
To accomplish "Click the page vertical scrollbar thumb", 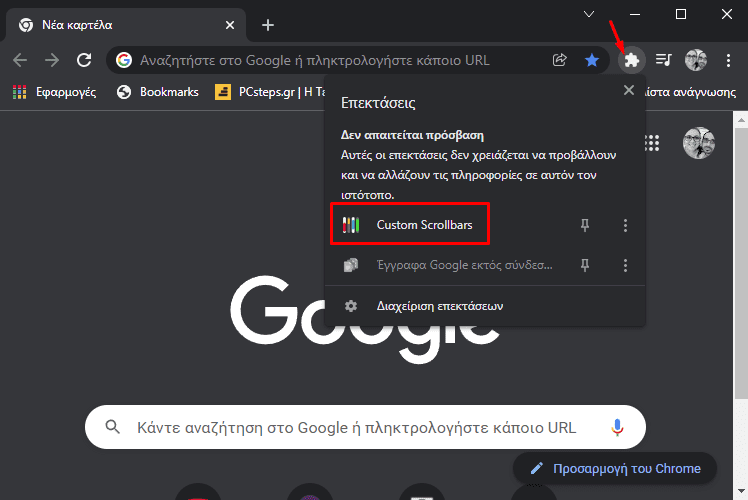I will (x=741, y=262).
